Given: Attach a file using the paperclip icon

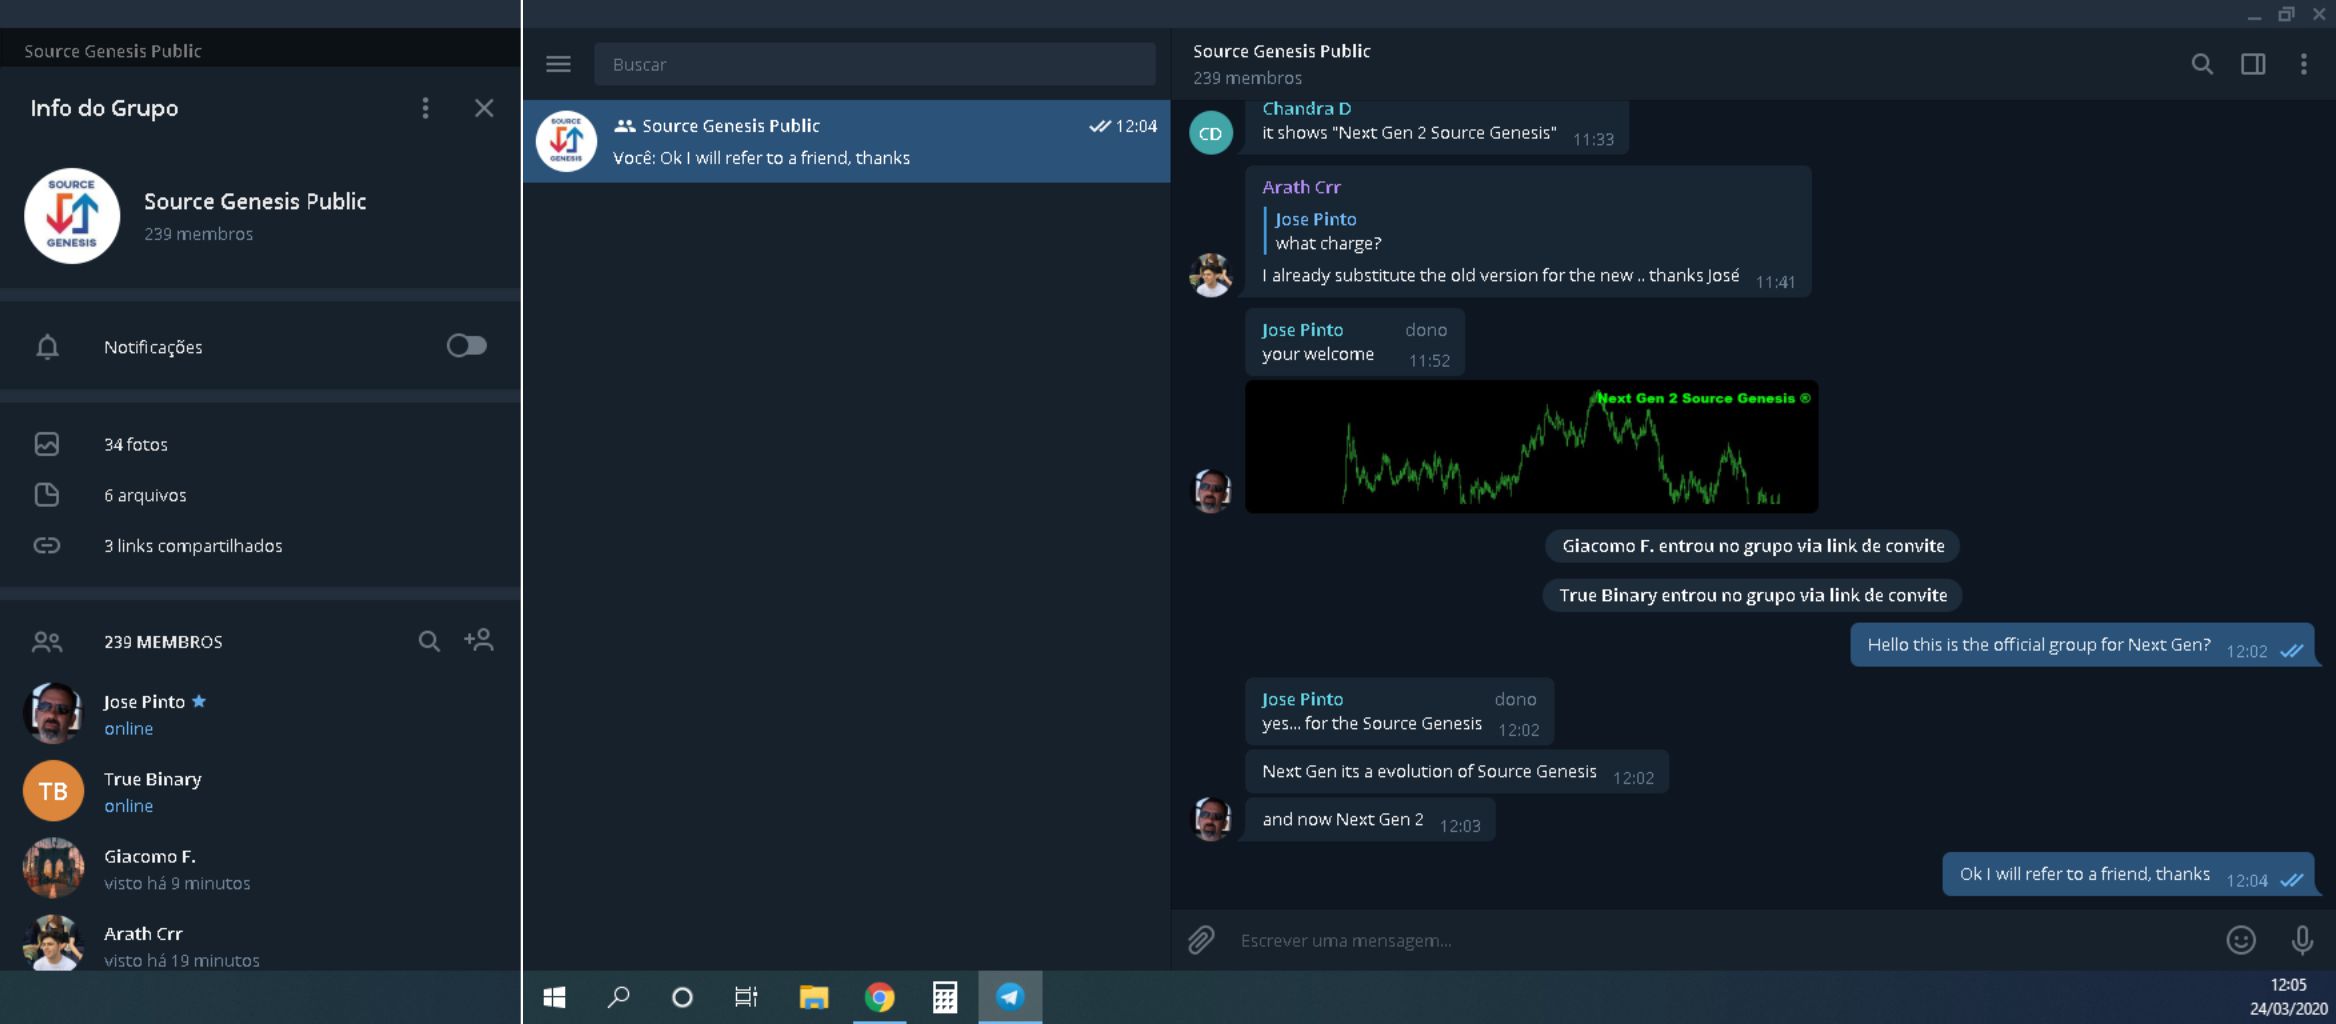Looking at the screenshot, I should click(1201, 940).
